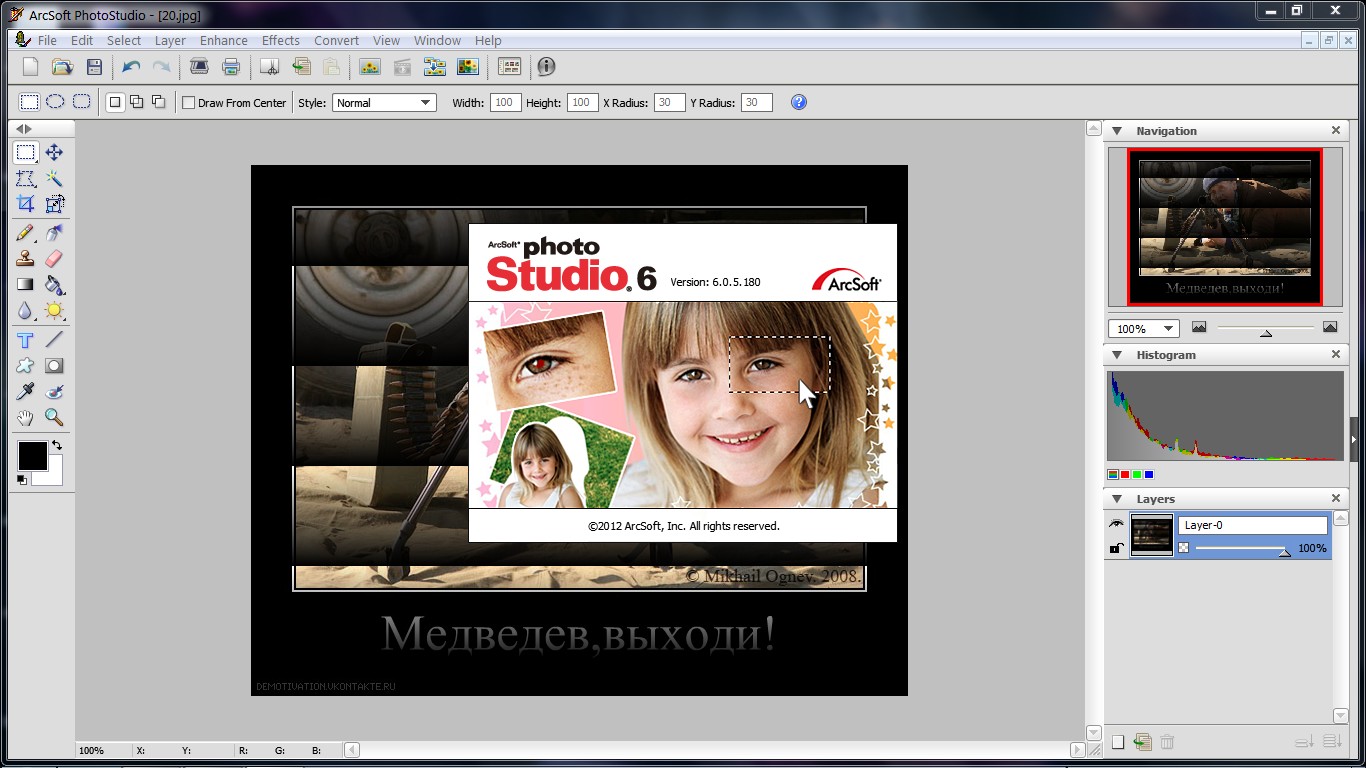The width and height of the screenshot is (1366, 768).
Task: Select the Brighten sun tool
Action: 54,311
